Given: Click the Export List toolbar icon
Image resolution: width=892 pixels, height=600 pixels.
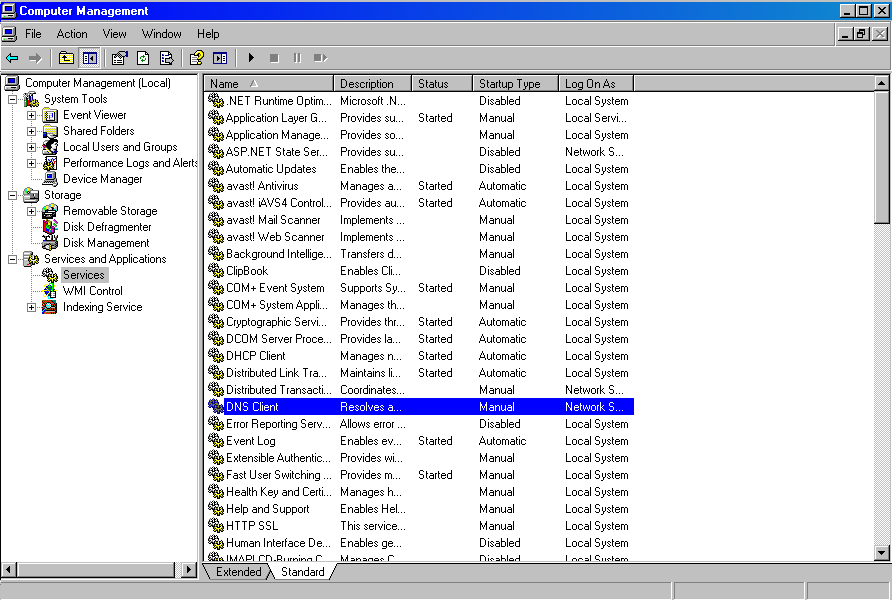Looking at the screenshot, I should [x=166, y=58].
